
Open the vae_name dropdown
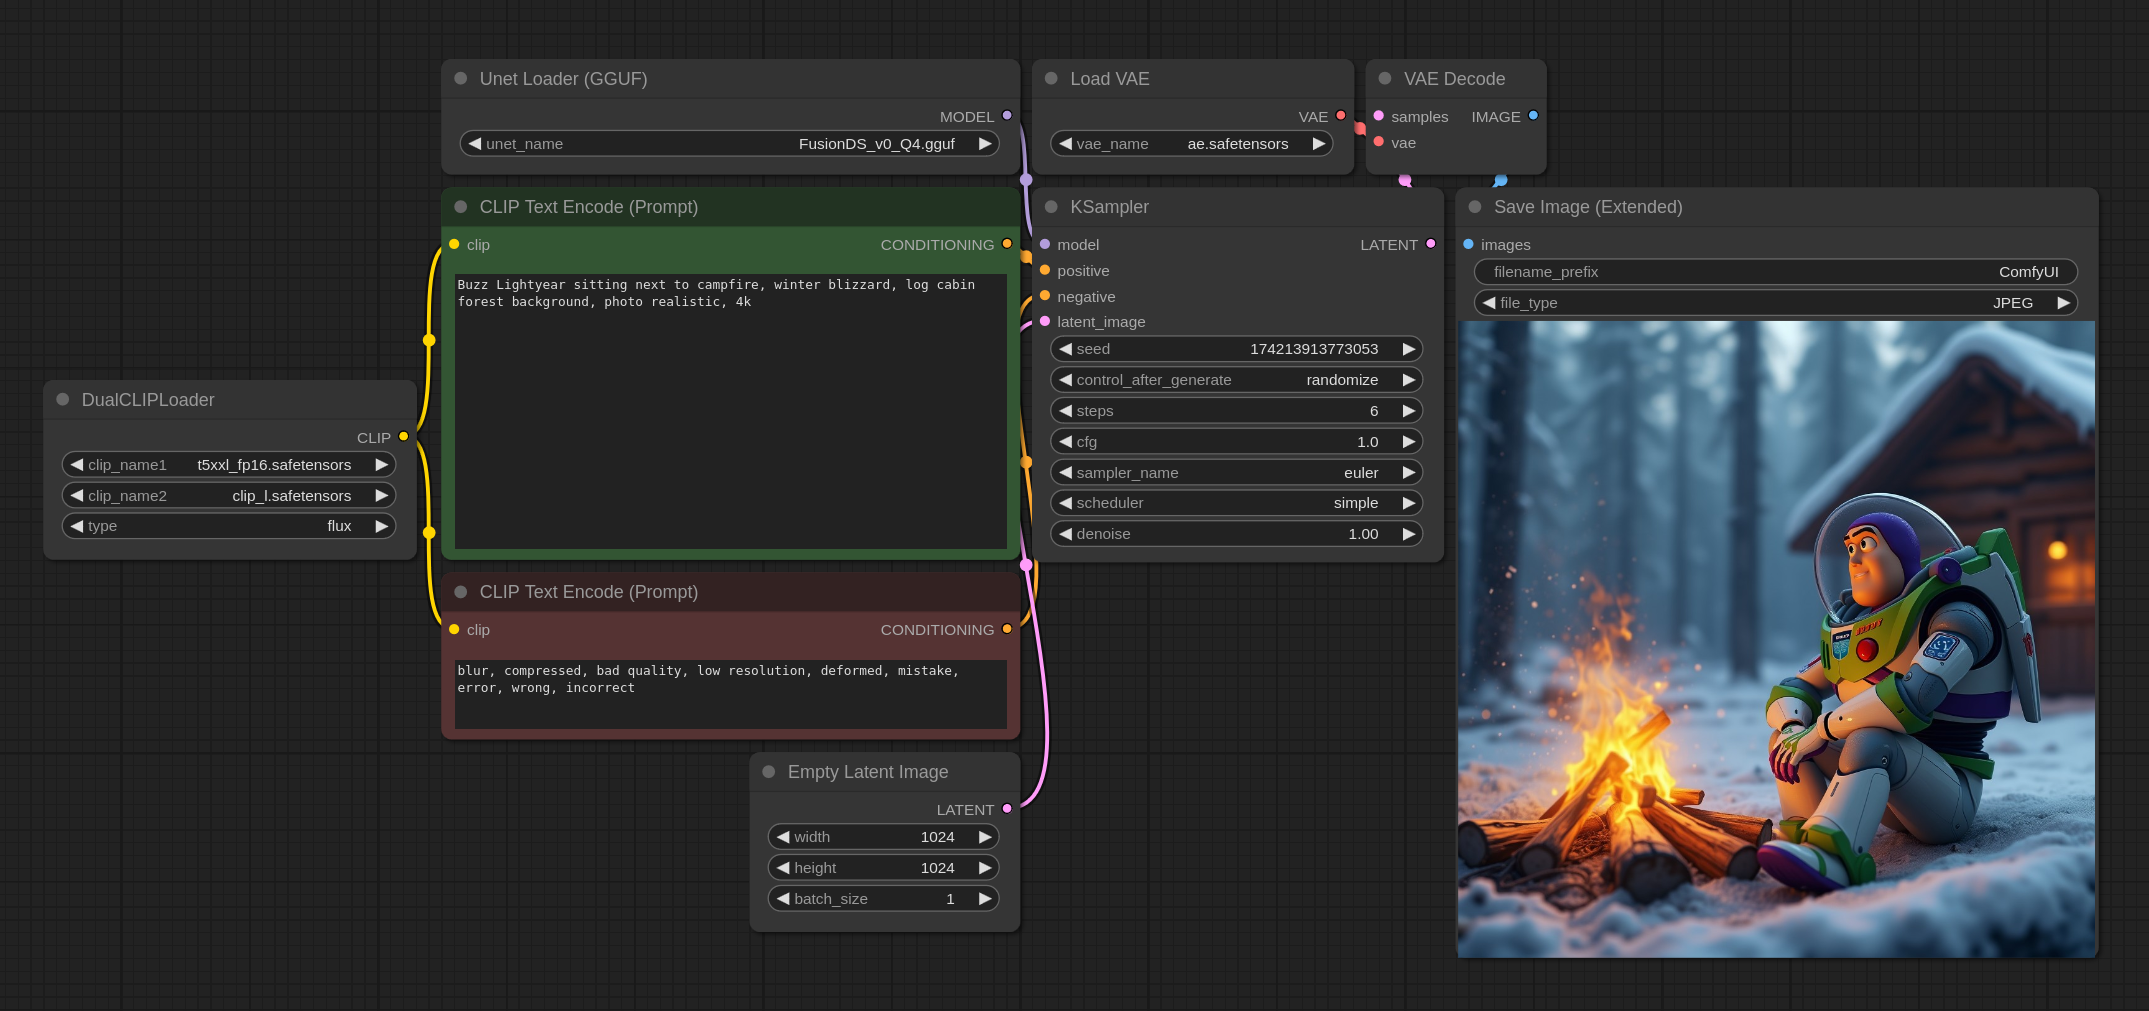(x=1192, y=144)
